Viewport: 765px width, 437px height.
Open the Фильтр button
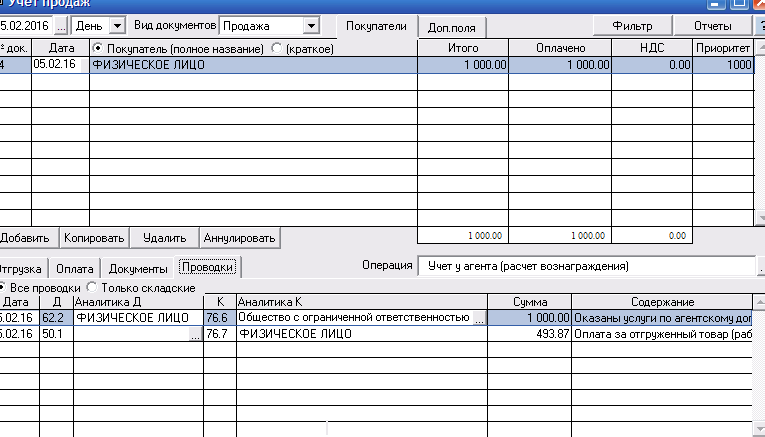(633, 24)
